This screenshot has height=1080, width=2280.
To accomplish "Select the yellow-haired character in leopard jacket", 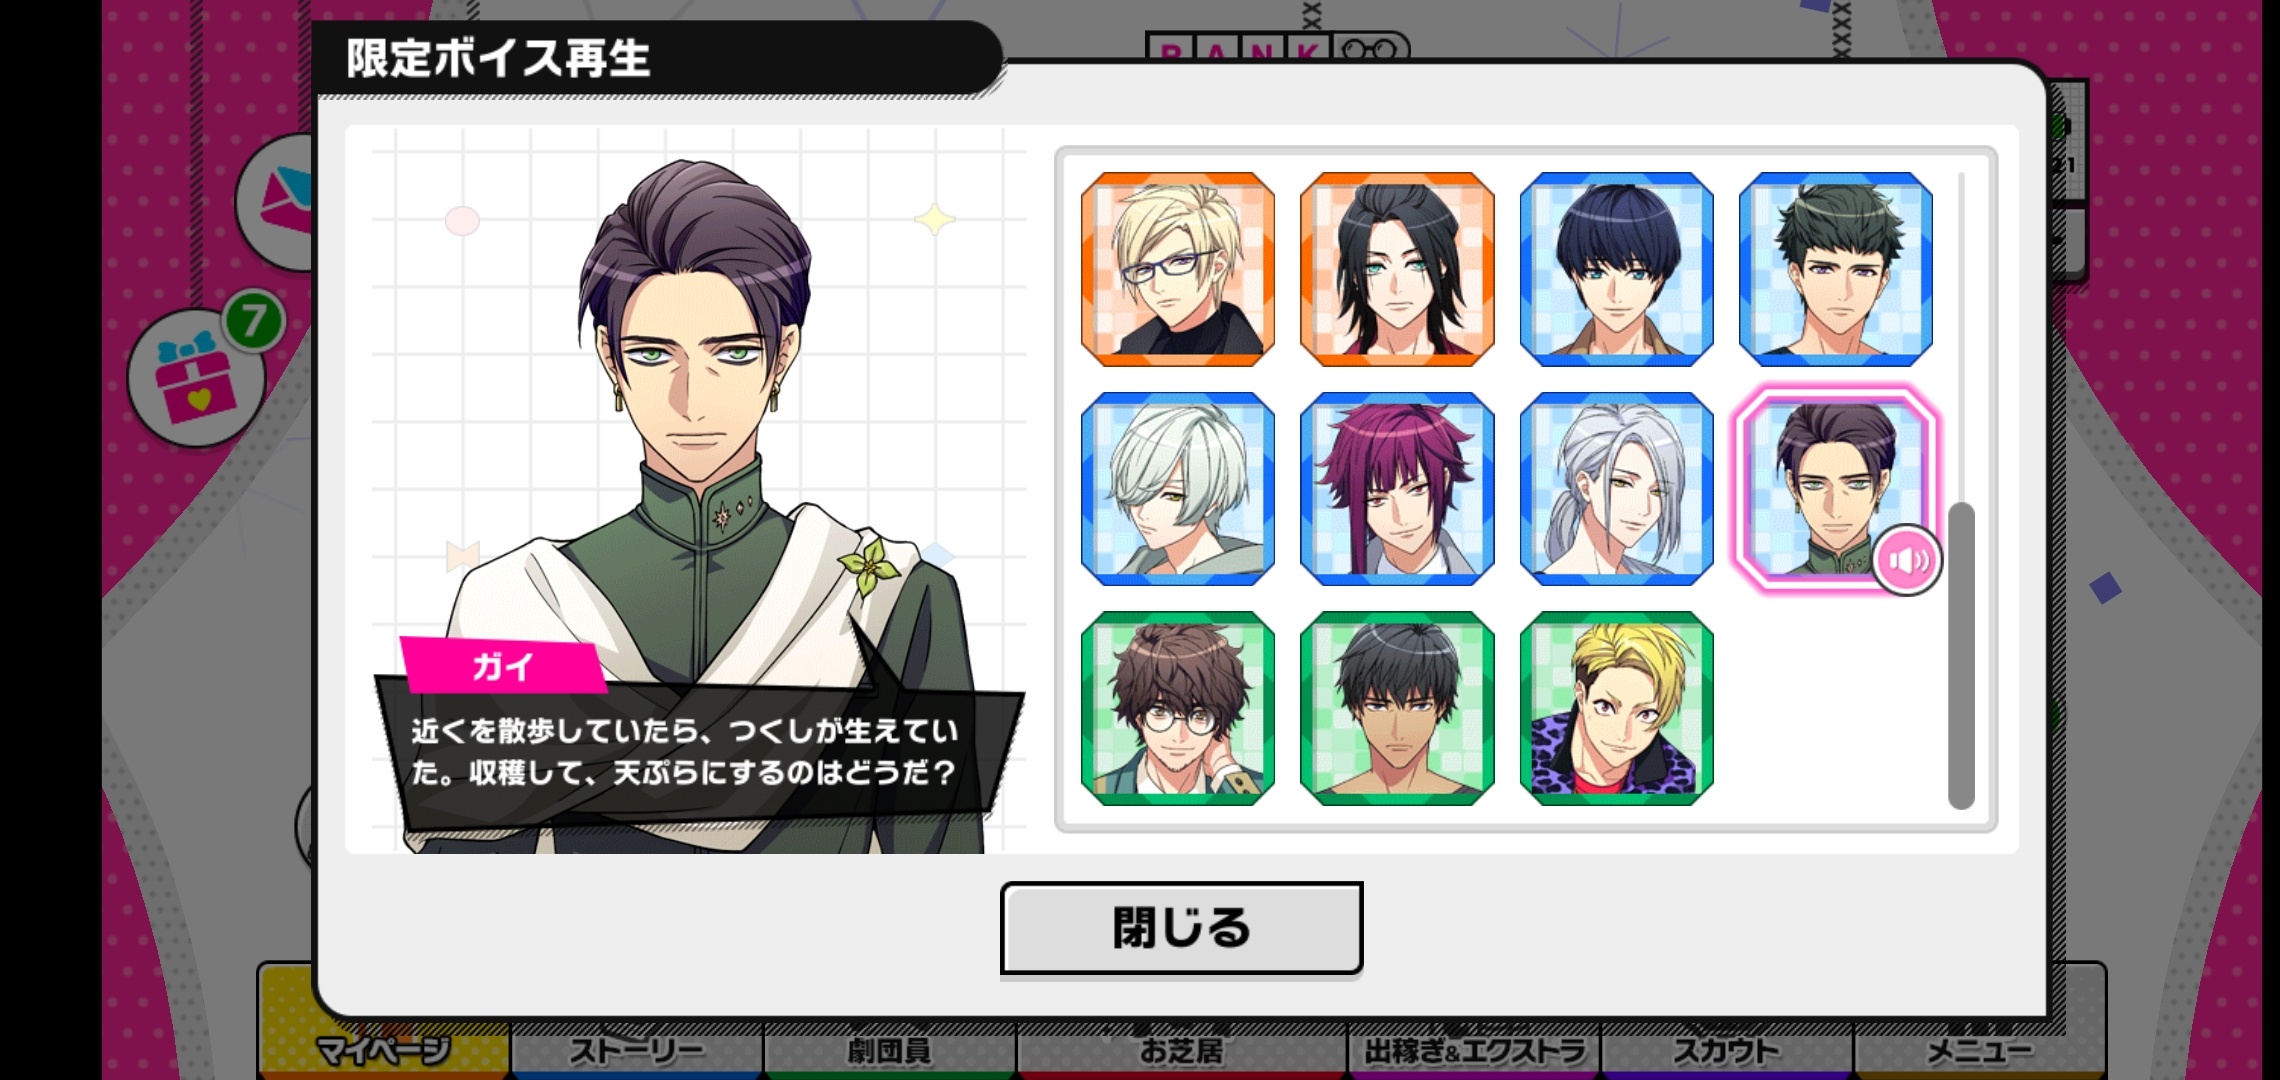I will coord(1616,708).
